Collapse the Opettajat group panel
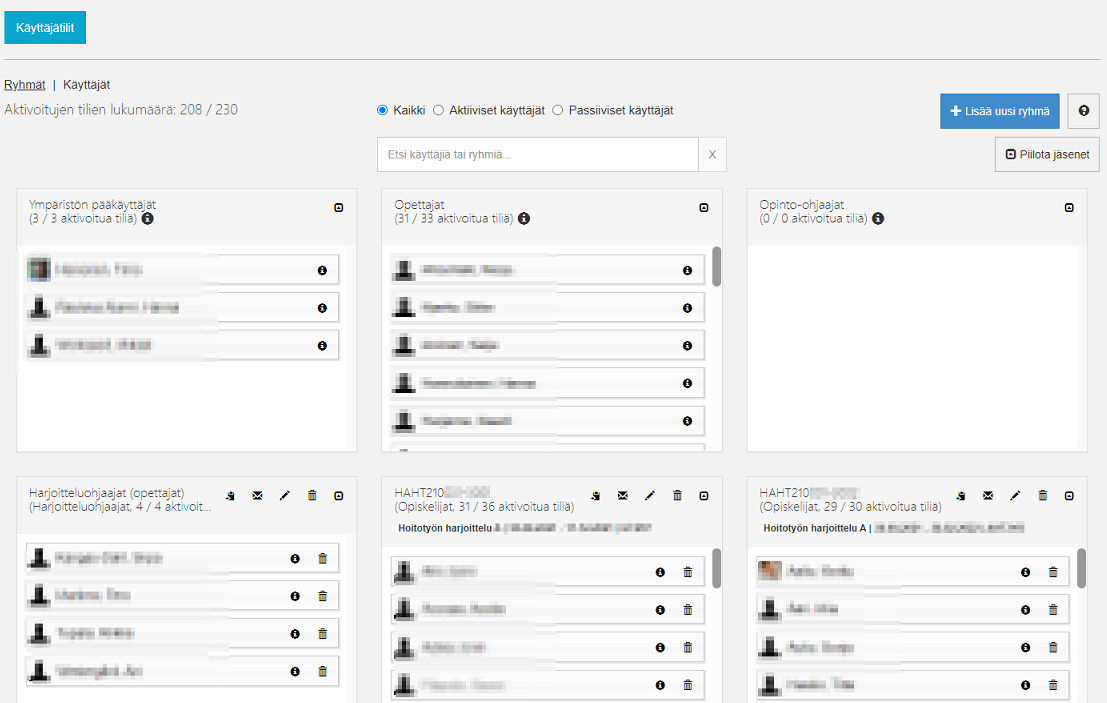 coord(704,208)
